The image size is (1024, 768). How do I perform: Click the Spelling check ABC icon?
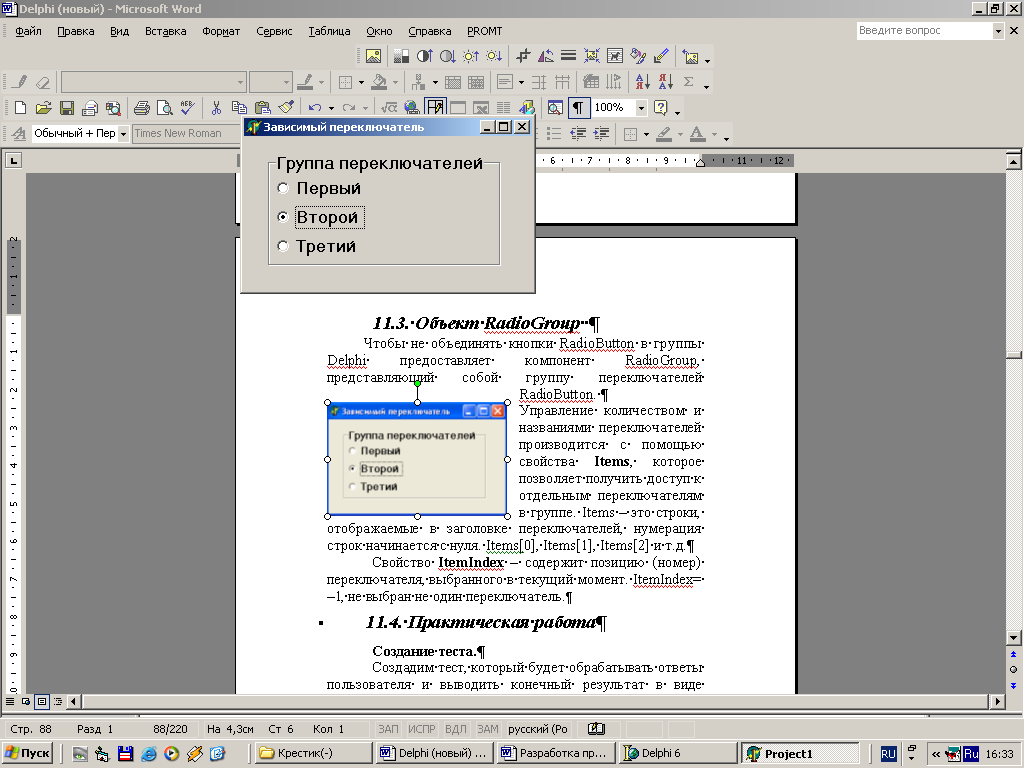(x=187, y=108)
